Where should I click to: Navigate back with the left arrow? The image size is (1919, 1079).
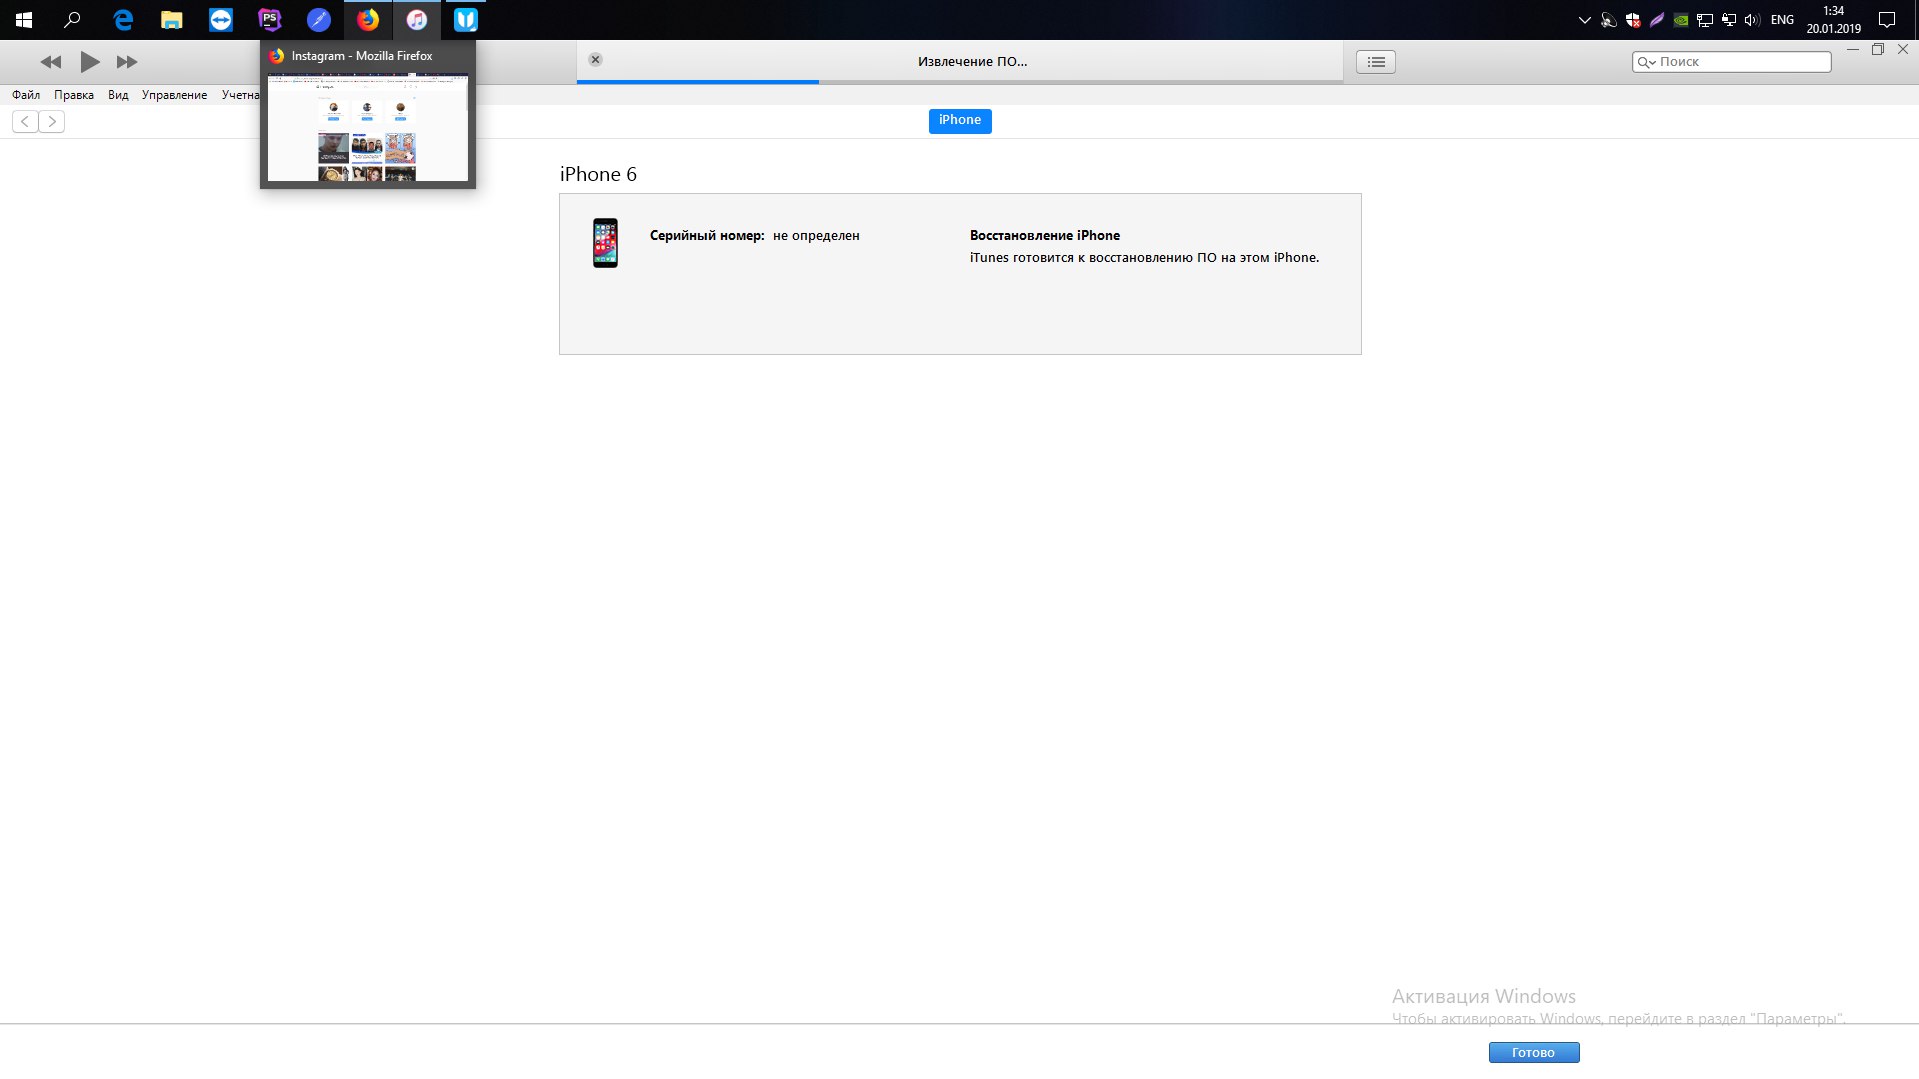pyautogui.click(x=25, y=121)
